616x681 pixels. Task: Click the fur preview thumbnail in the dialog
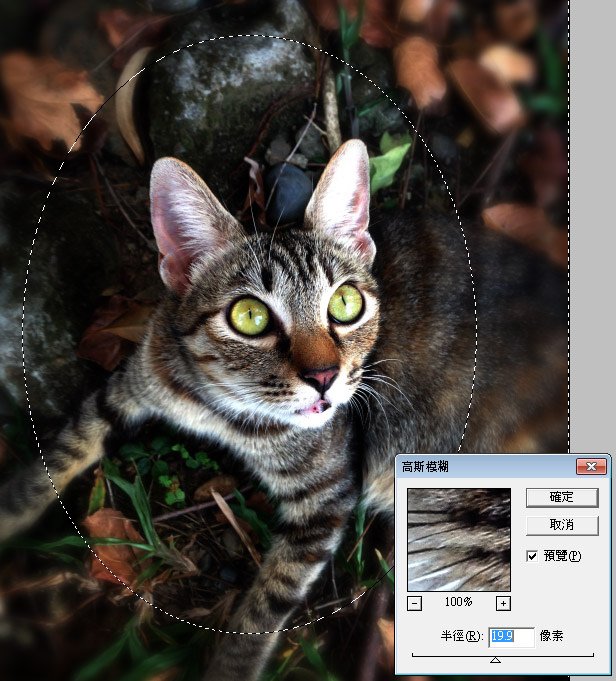(x=459, y=539)
